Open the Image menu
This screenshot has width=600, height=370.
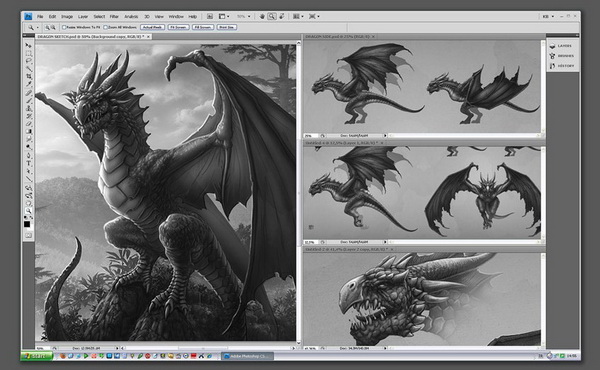click(x=67, y=16)
